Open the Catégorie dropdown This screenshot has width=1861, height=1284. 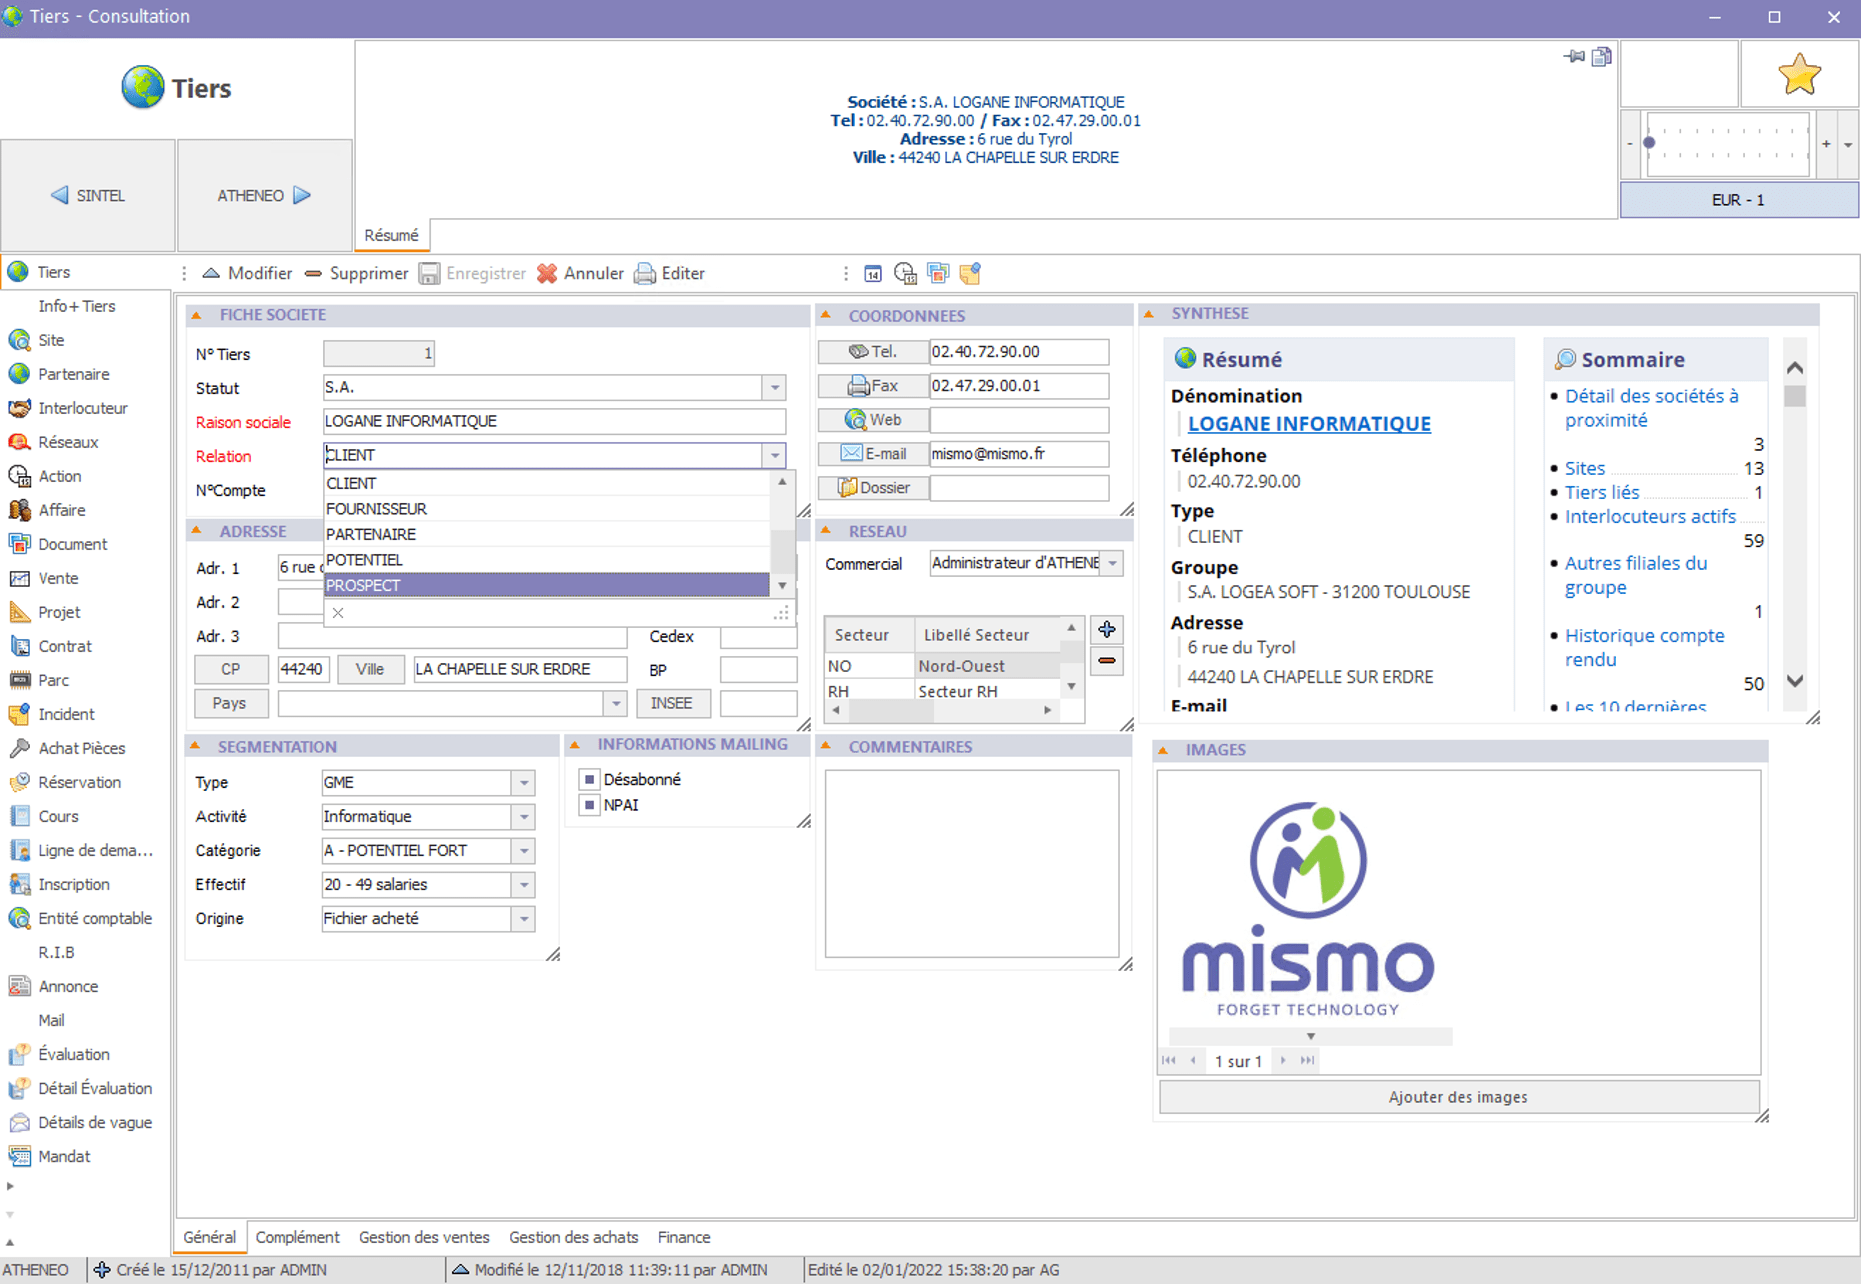524,851
